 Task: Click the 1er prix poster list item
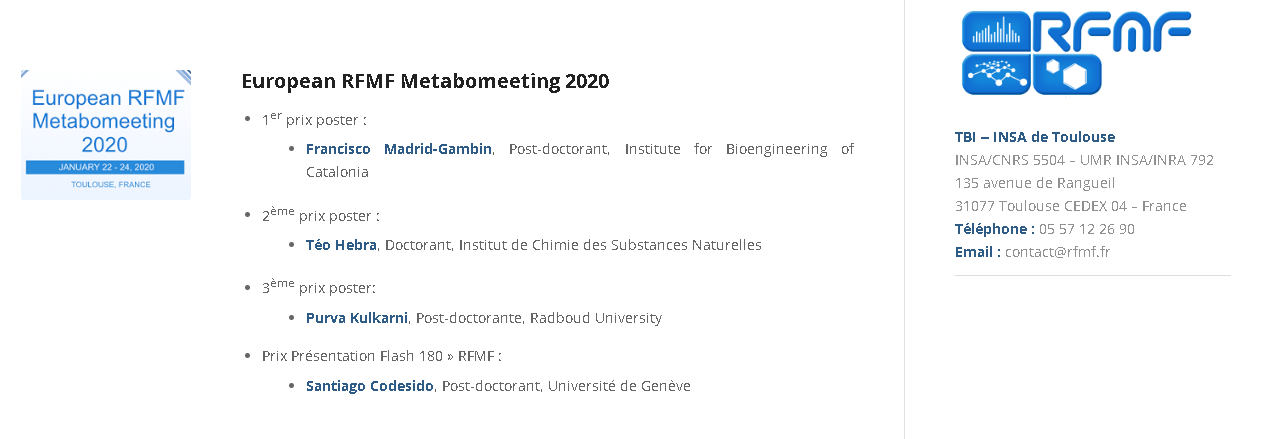coord(314,120)
